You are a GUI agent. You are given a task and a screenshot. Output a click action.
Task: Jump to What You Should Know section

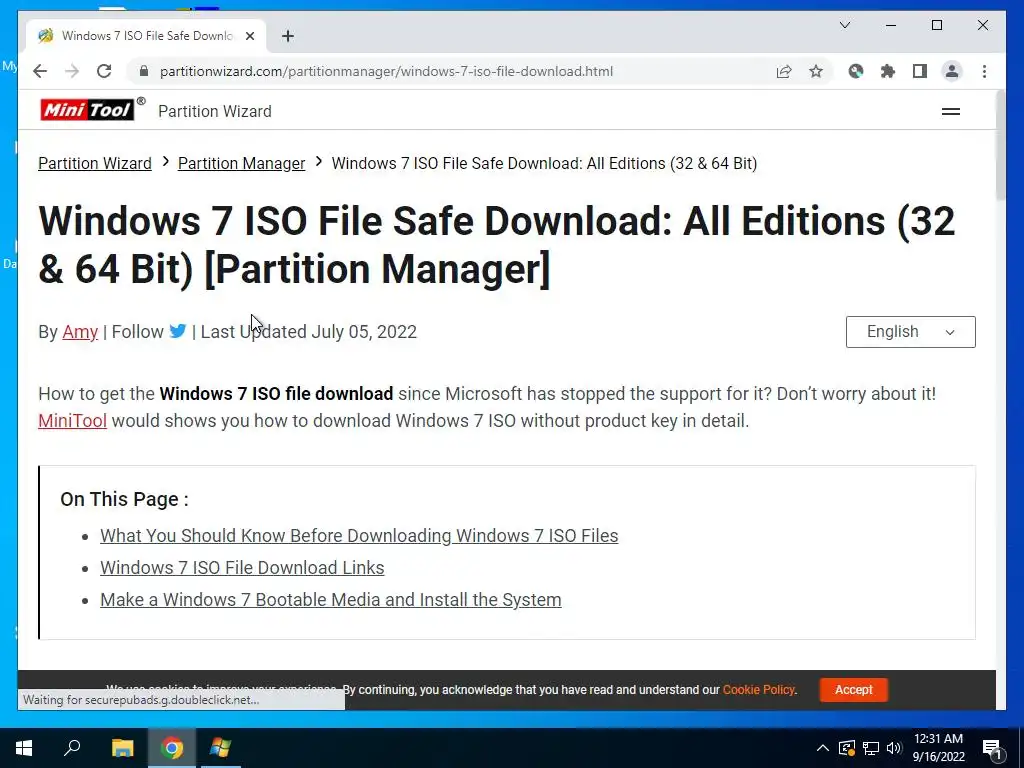click(x=359, y=536)
